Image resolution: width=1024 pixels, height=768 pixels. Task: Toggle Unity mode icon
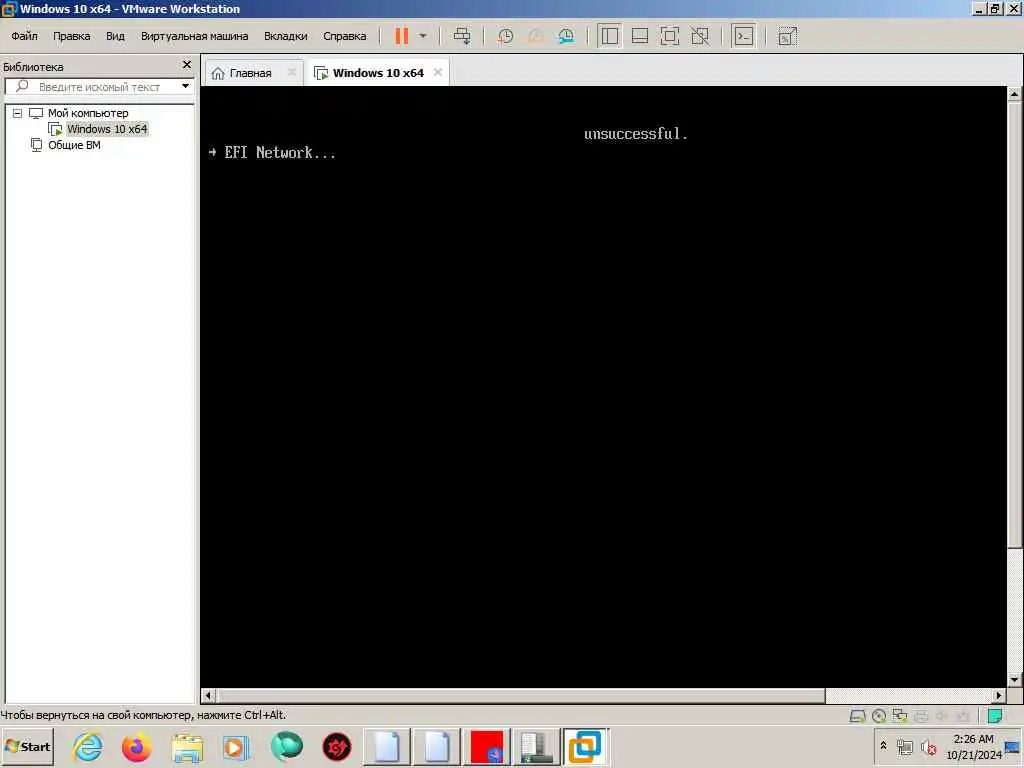[x=700, y=36]
